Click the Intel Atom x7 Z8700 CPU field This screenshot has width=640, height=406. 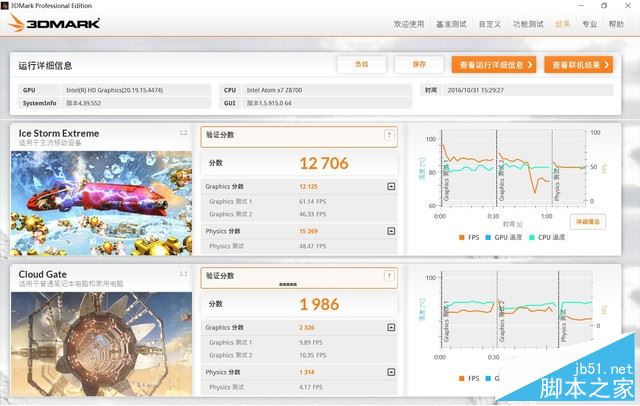click(327, 90)
